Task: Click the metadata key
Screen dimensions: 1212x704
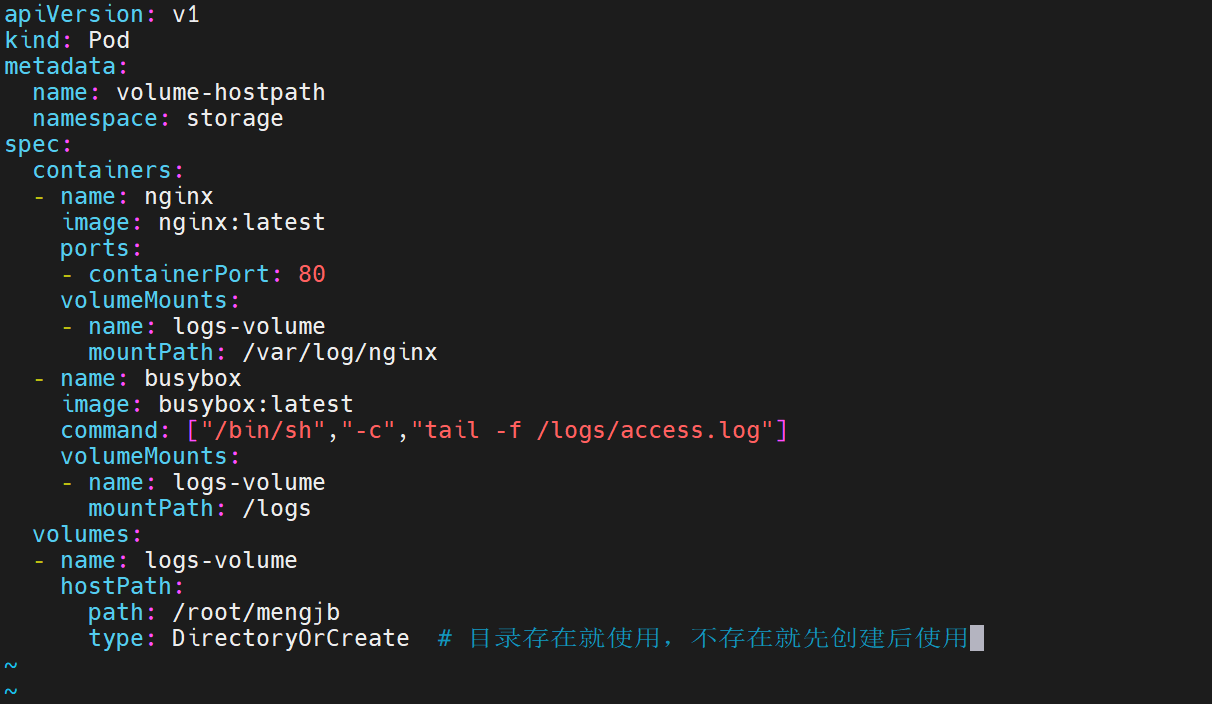Action: 61,67
